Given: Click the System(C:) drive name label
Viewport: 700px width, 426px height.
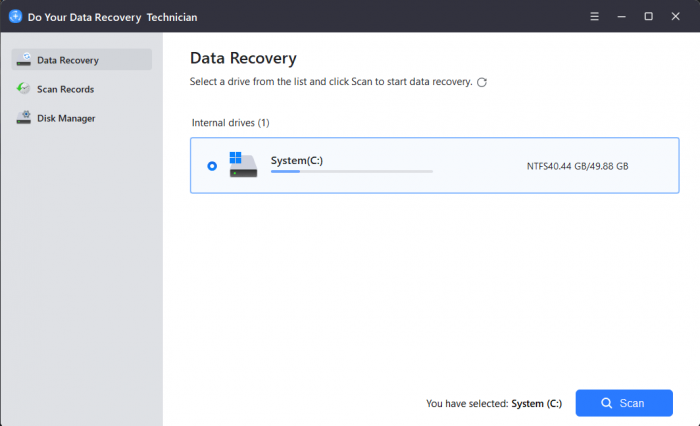Looking at the screenshot, I should tap(297, 160).
